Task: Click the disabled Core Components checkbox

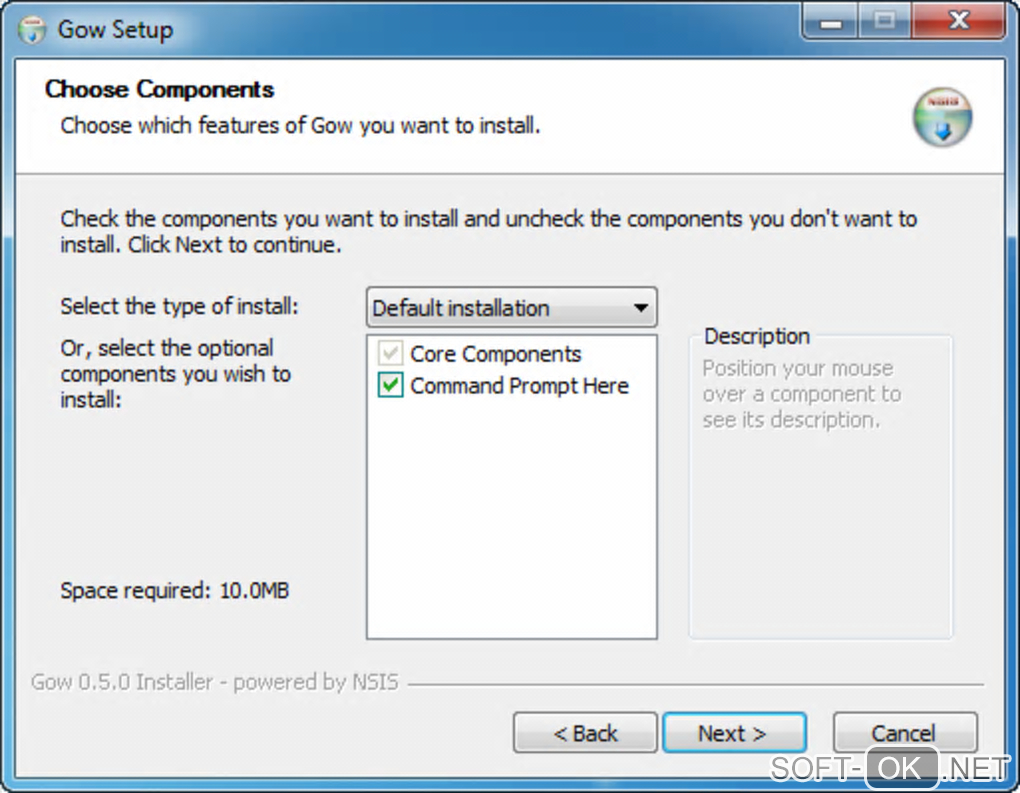Action: (391, 354)
